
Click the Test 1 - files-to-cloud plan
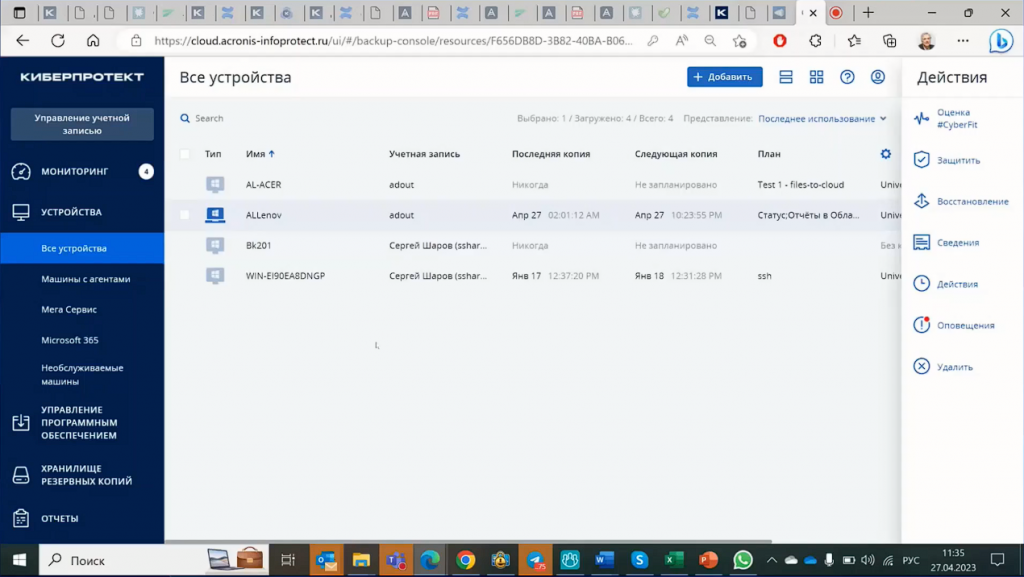(801, 185)
